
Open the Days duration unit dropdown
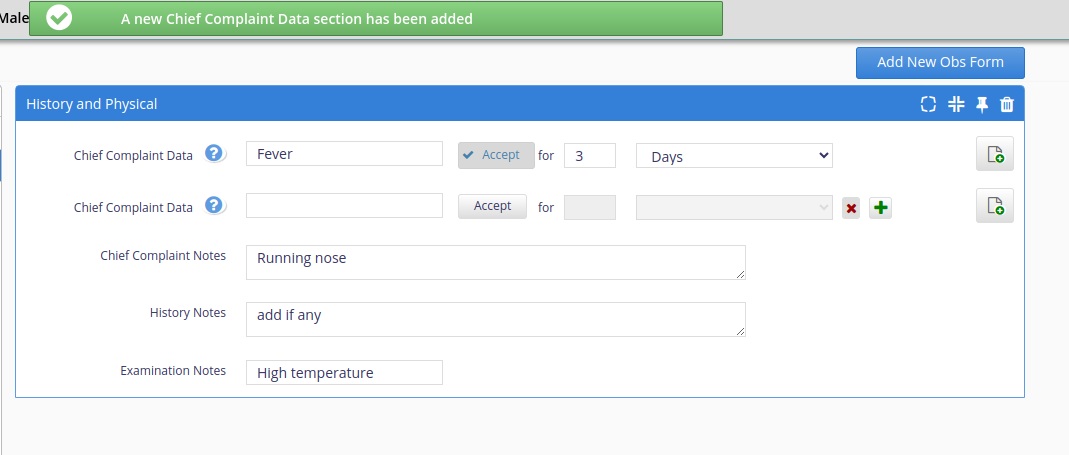click(x=734, y=156)
